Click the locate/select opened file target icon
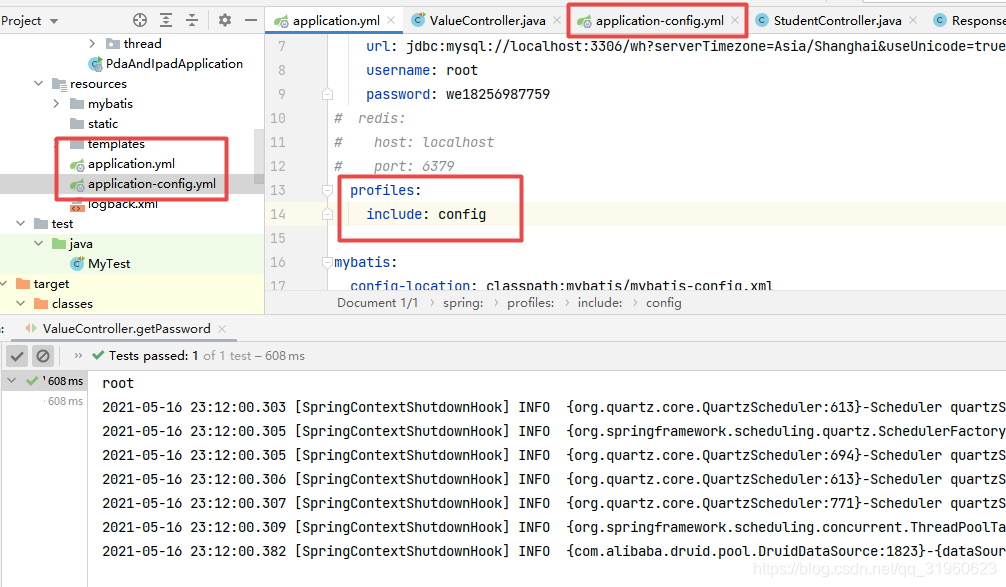 click(140, 20)
